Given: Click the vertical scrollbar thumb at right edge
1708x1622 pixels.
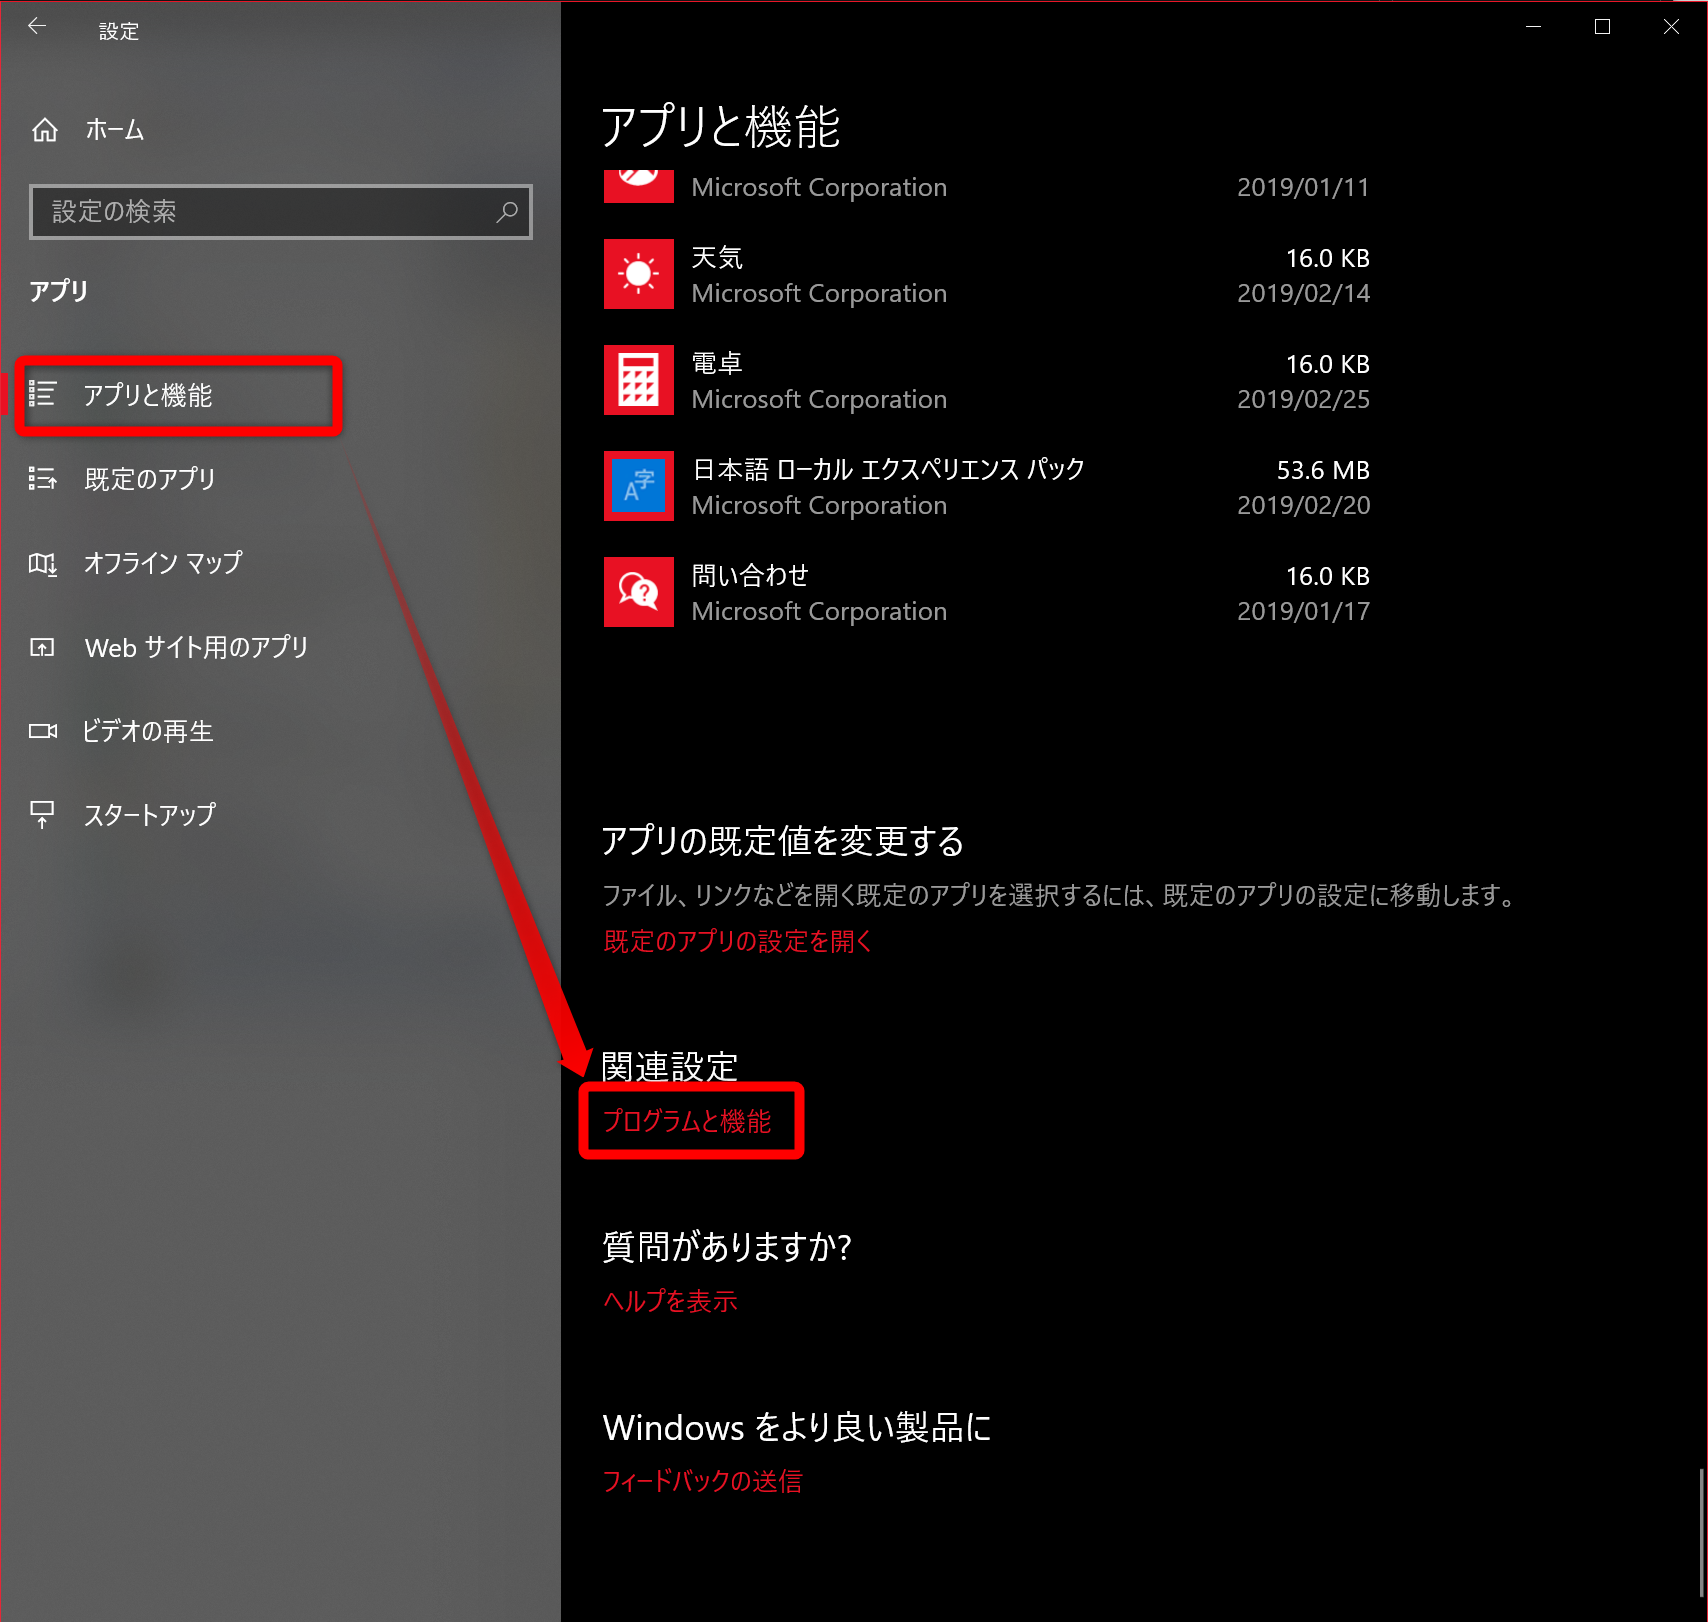Looking at the screenshot, I should 1701,1532.
